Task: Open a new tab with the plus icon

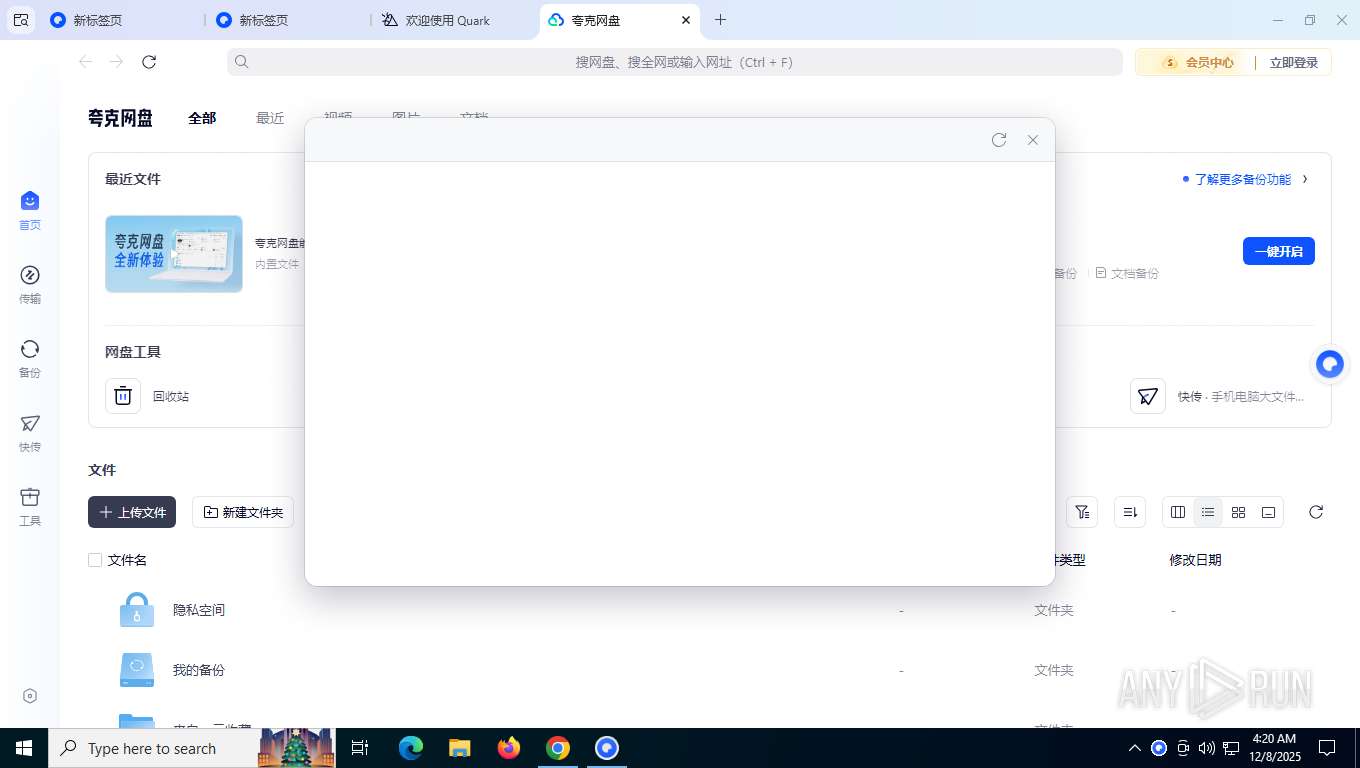Action: [x=720, y=20]
